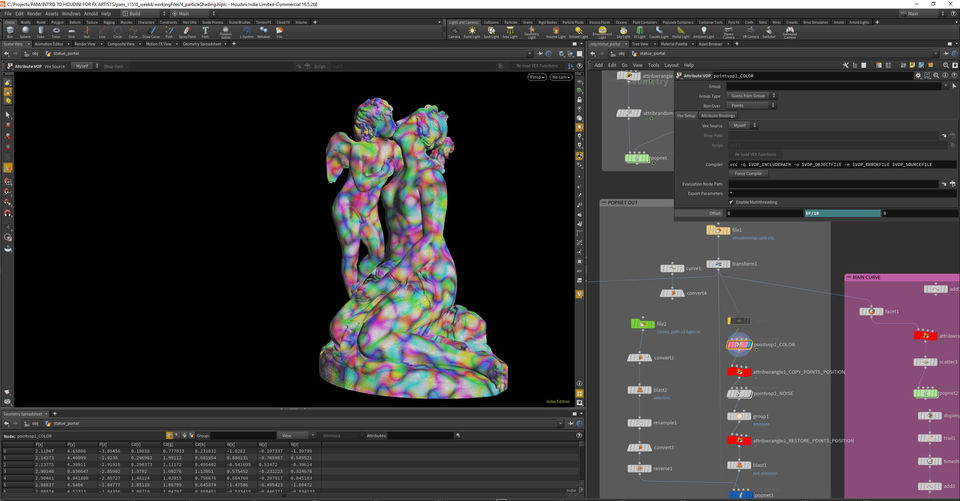
Task: Open the Vex Source dropdown in parameter pane
Action: pyautogui.click(x=742, y=125)
